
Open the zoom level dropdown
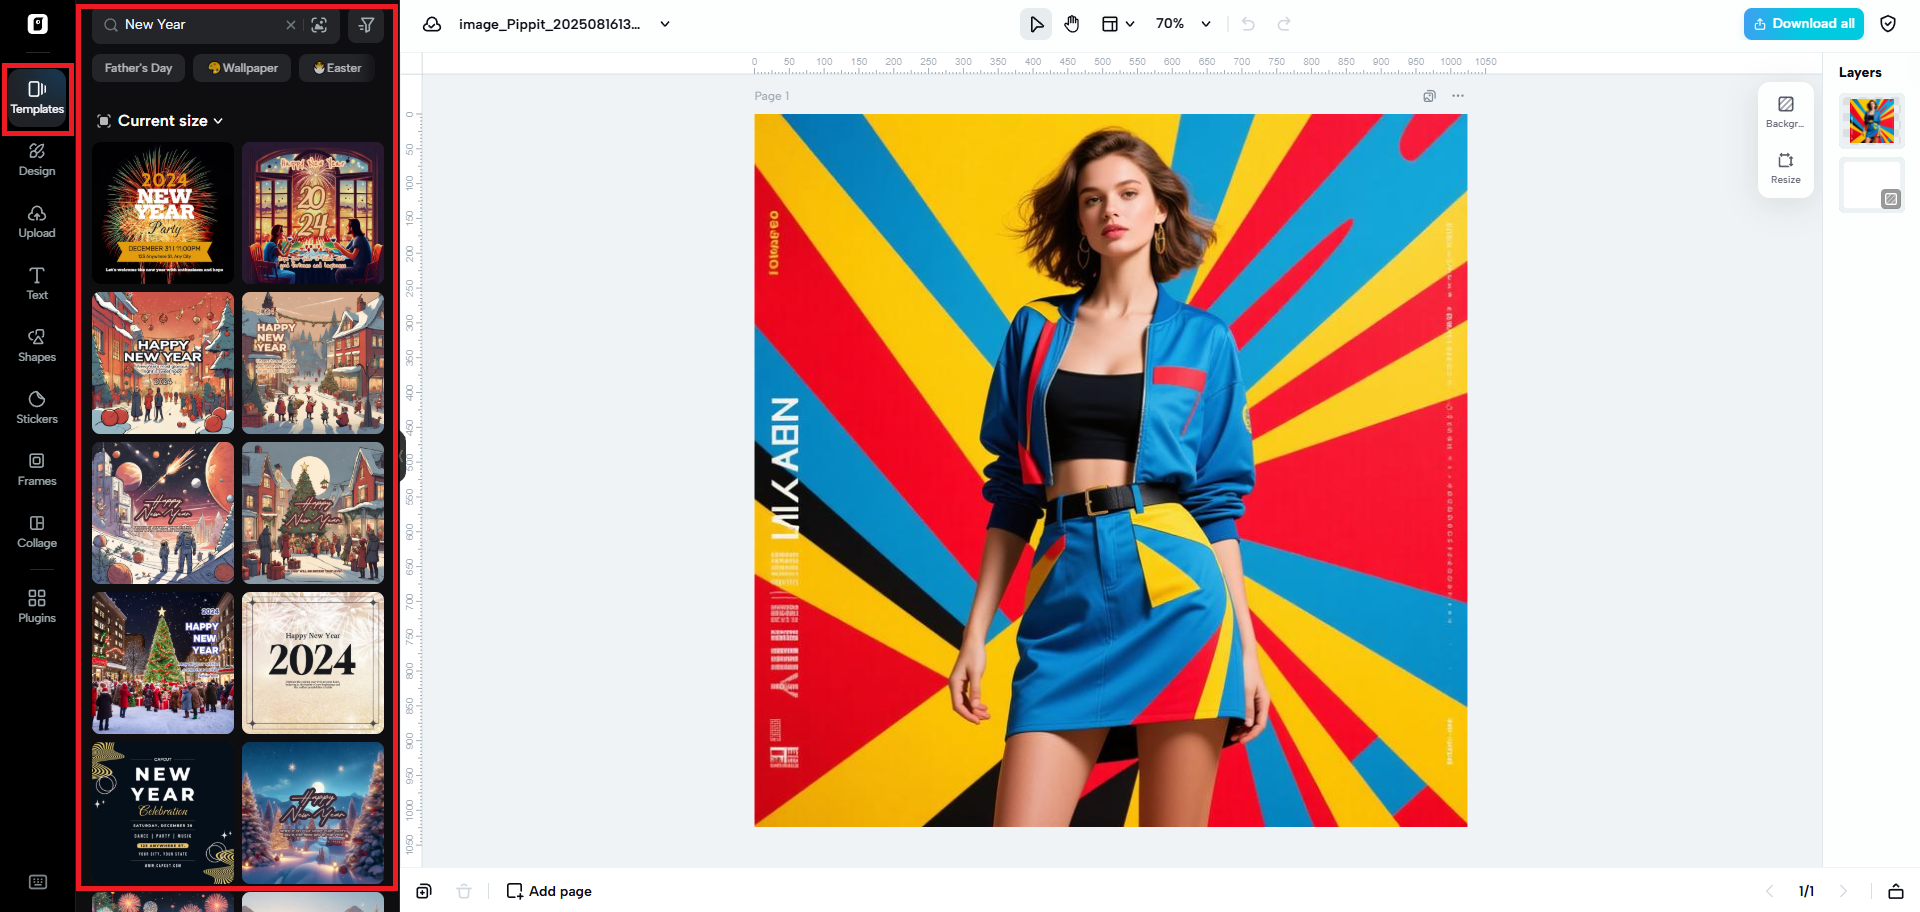point(1182,23)
